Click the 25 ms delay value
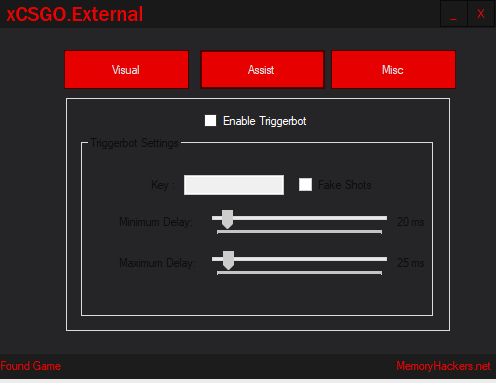The height and width of the screenshot is (383, 496). pyautogui.click(x=411, y=263)
